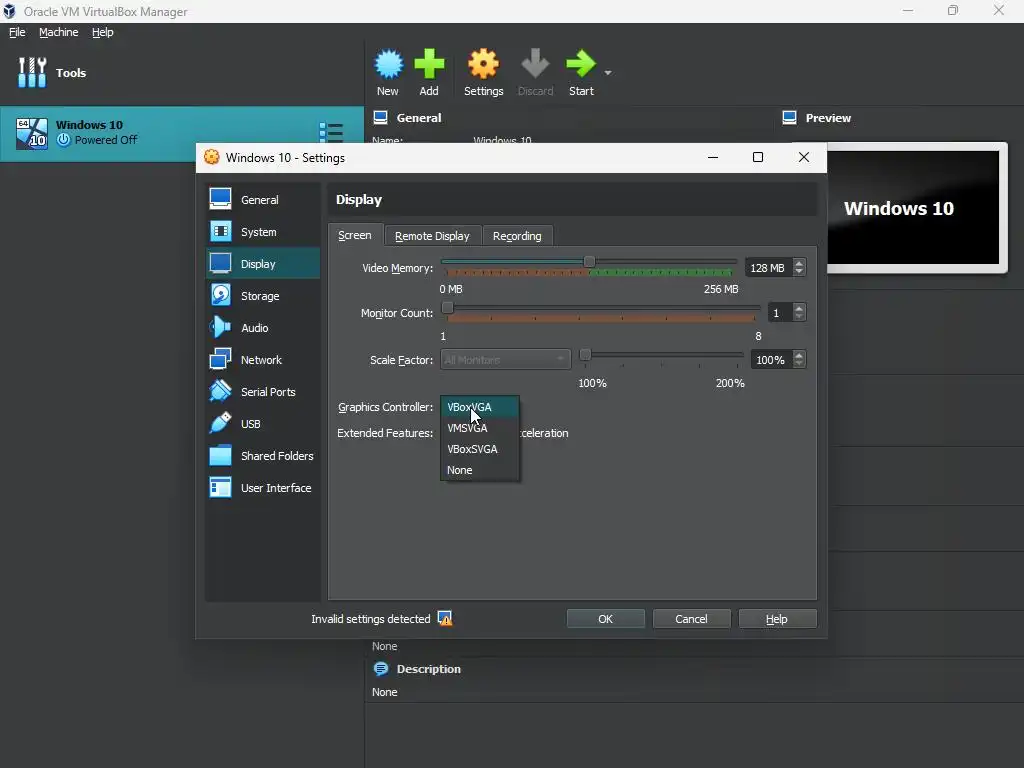Switch to the Remote Display tab
Image resolution: width=1024 pixels, height=768 pixels.
click(x=432, y=236)
